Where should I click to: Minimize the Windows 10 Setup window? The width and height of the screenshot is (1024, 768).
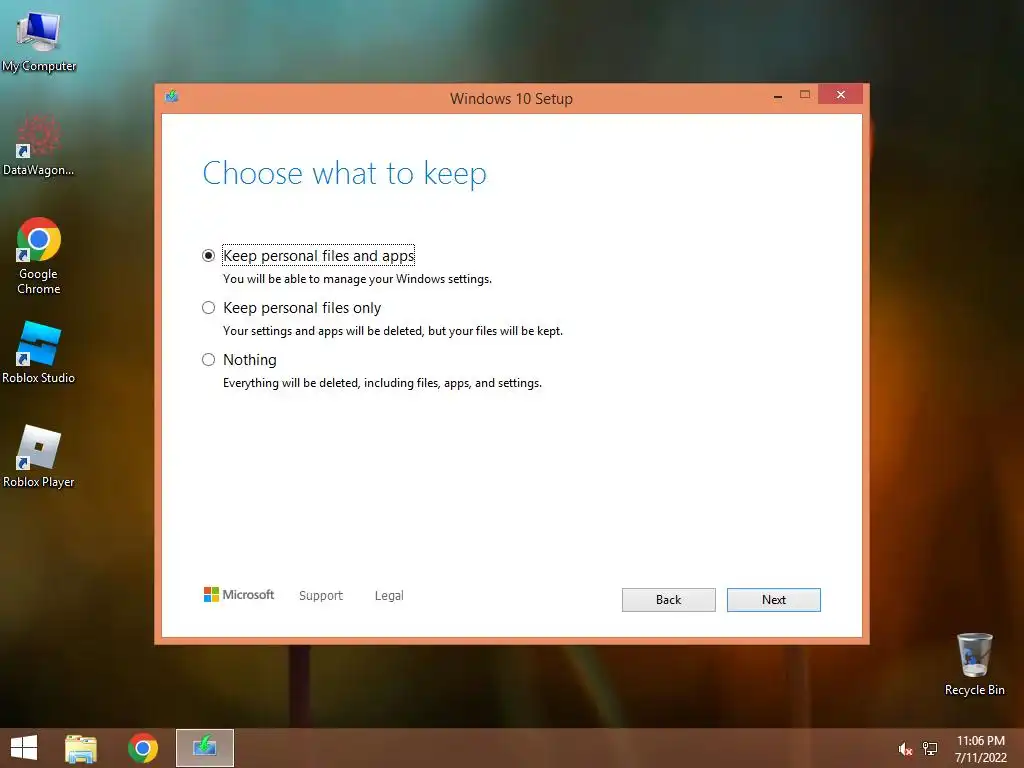(778, 95)
